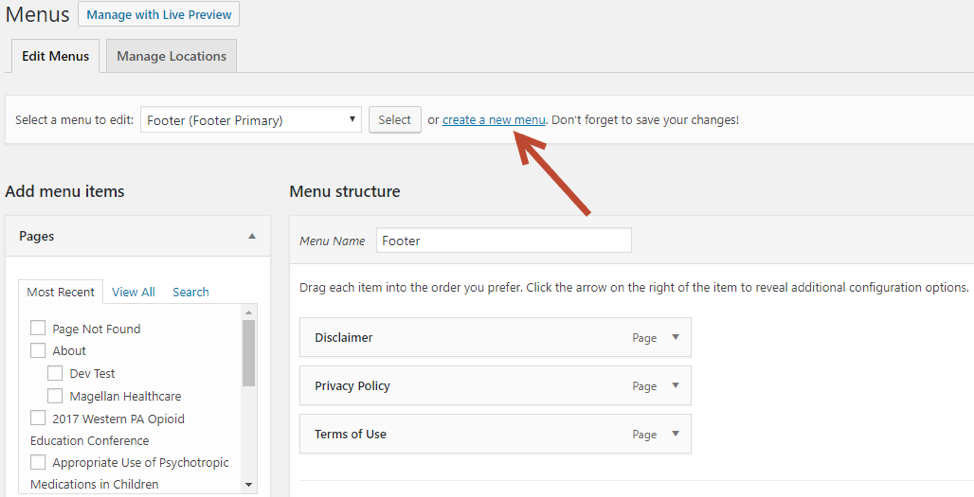974x497 pixels.
Task: Open the View All pages tab
Action: 133,292
